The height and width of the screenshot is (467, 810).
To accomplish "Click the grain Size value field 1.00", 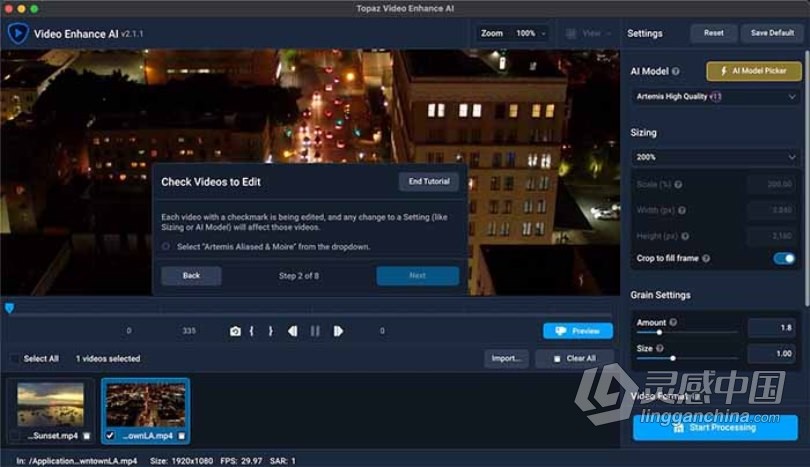I will pyautogui.click(x=771, y=353).
